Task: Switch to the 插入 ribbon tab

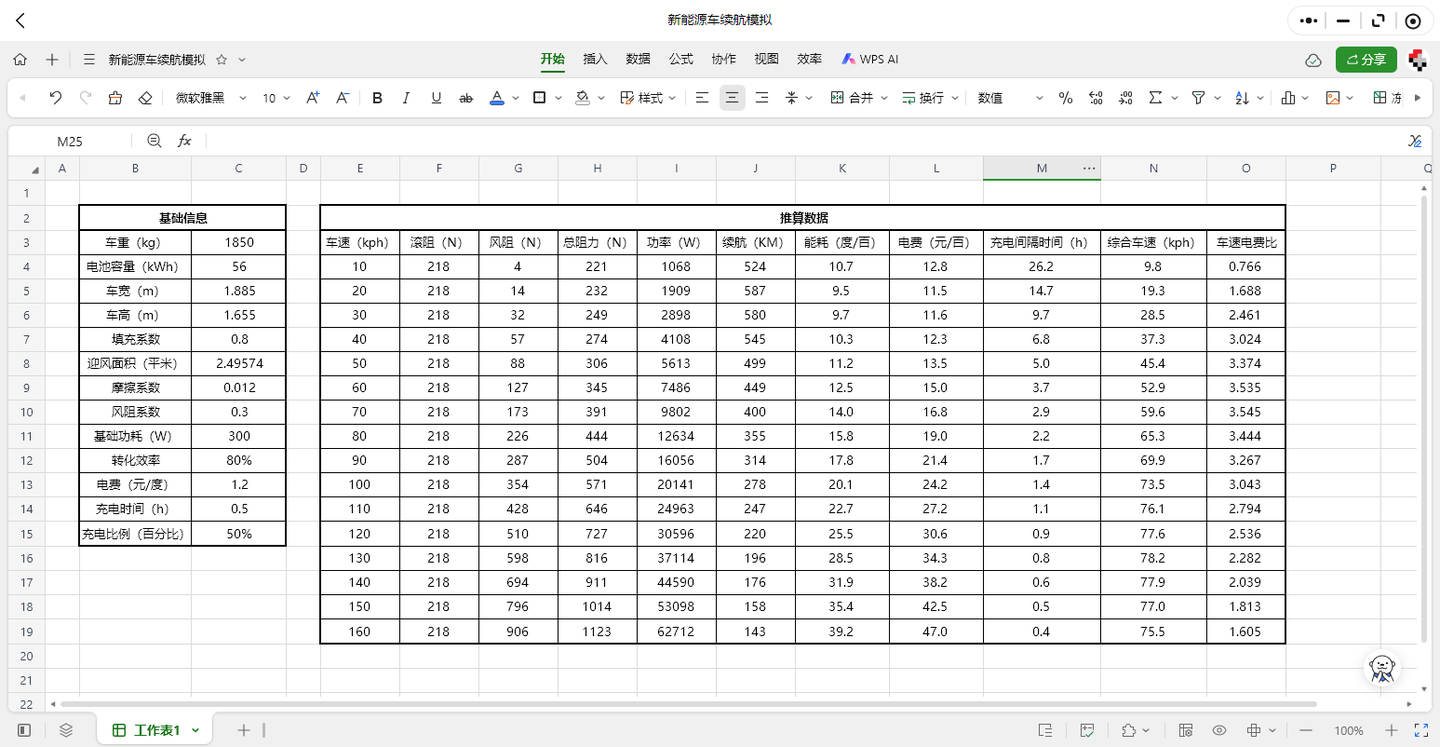Action: [x=595, y=59]
